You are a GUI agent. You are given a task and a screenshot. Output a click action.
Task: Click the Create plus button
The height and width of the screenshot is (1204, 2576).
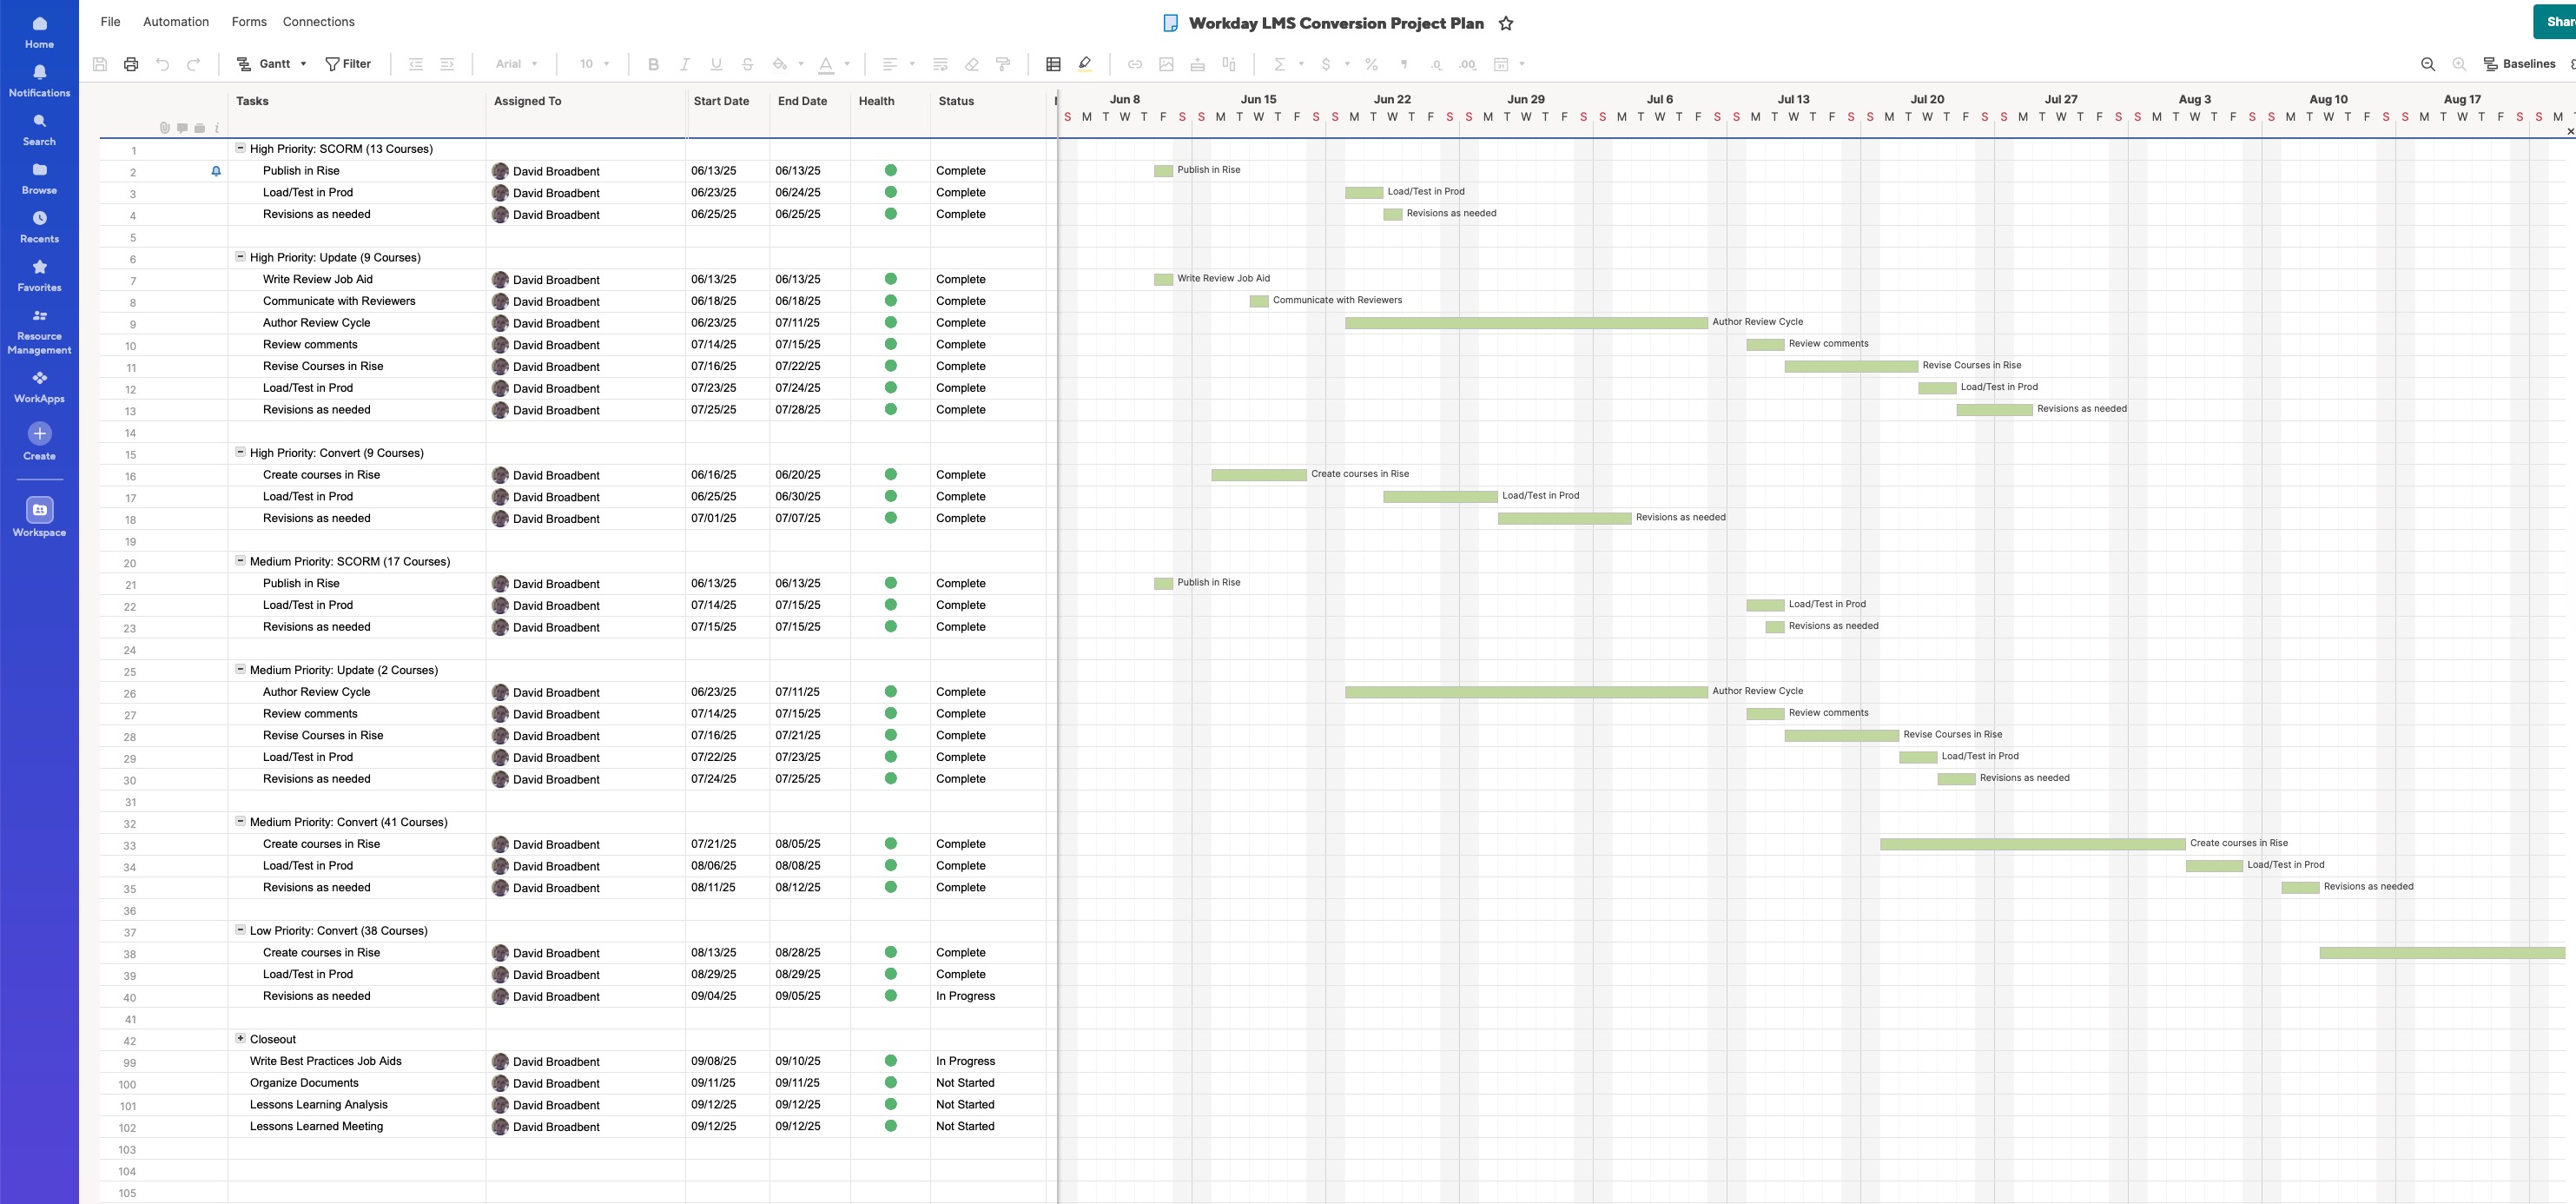pyautogui.click(x=39, y=434)
